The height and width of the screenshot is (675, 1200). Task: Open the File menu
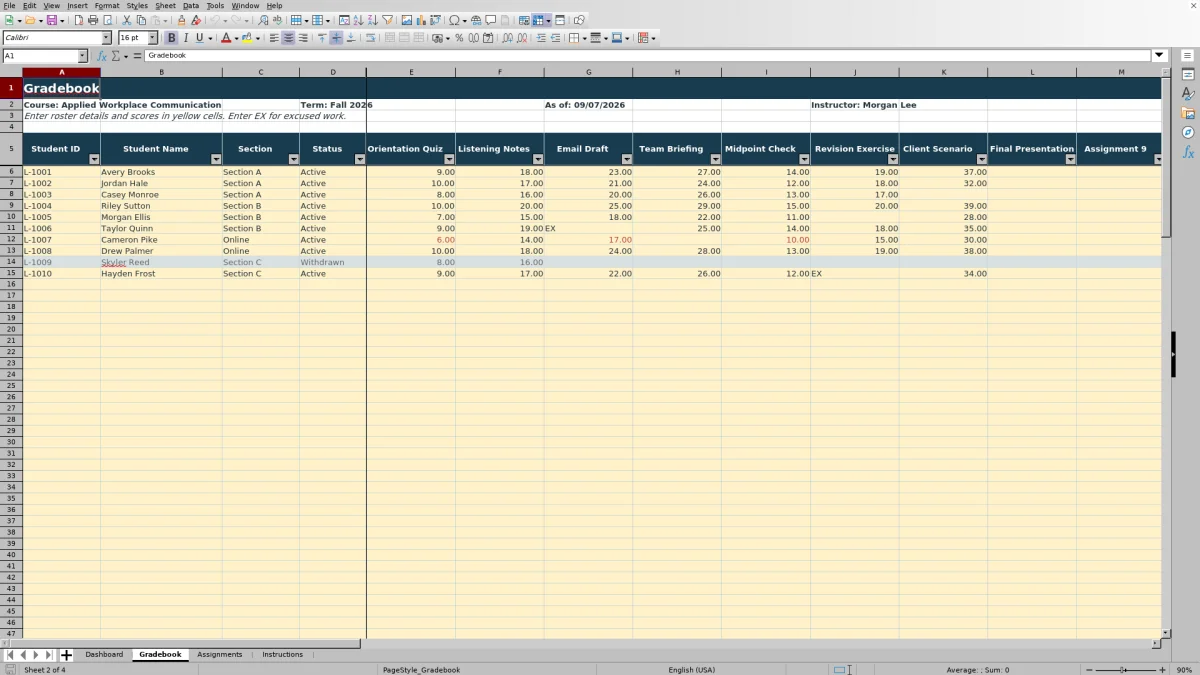click(x=9, y=6)
